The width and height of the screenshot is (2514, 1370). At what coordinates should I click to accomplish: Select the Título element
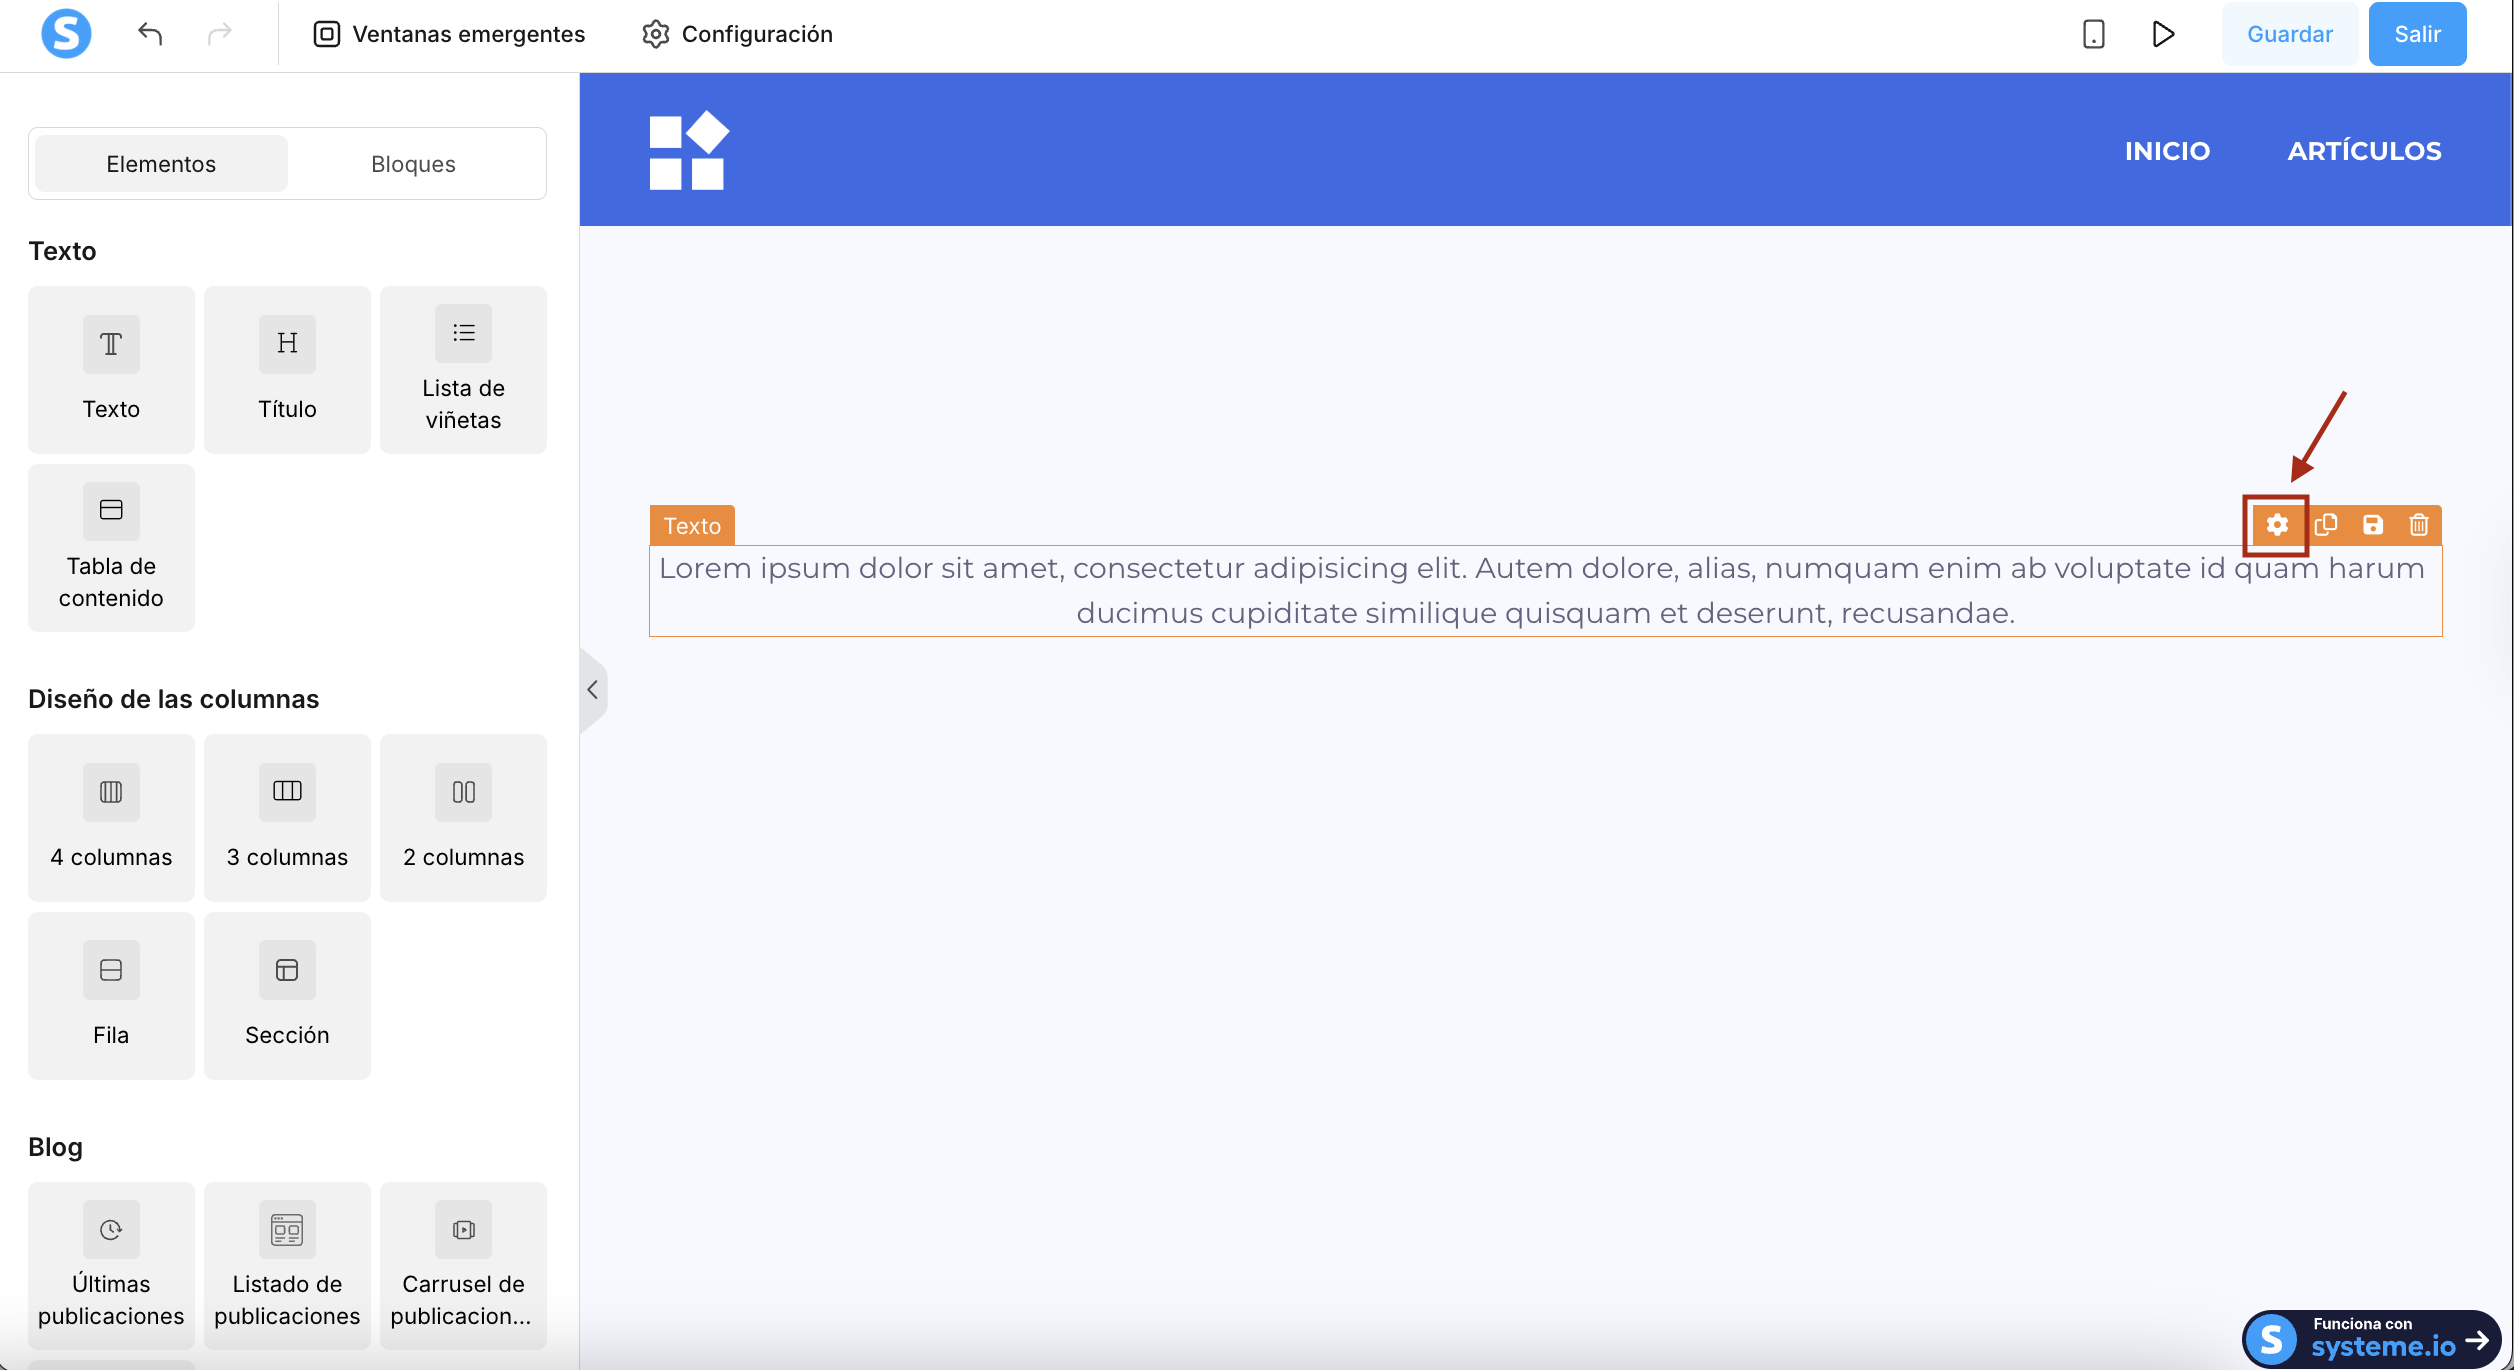287,369
